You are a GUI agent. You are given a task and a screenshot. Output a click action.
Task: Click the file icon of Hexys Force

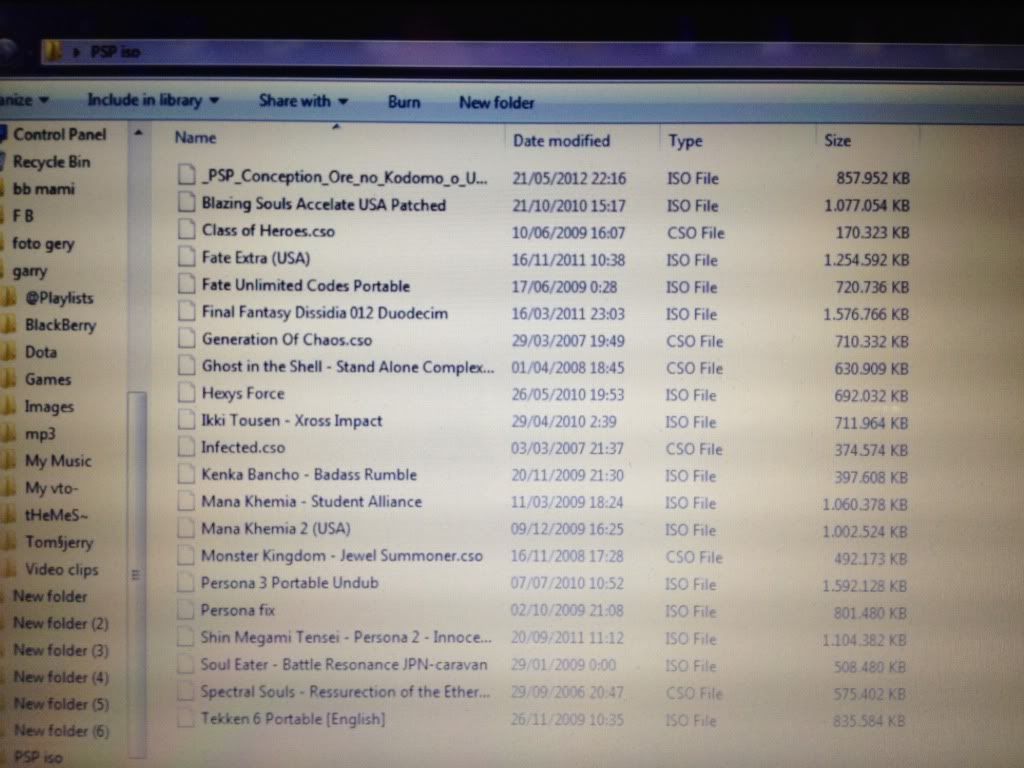point(187,392)
